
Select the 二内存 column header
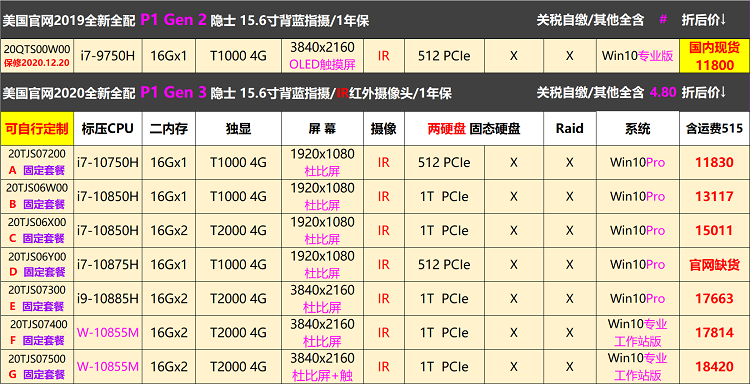pyautogui.click(x=169, y=128)
